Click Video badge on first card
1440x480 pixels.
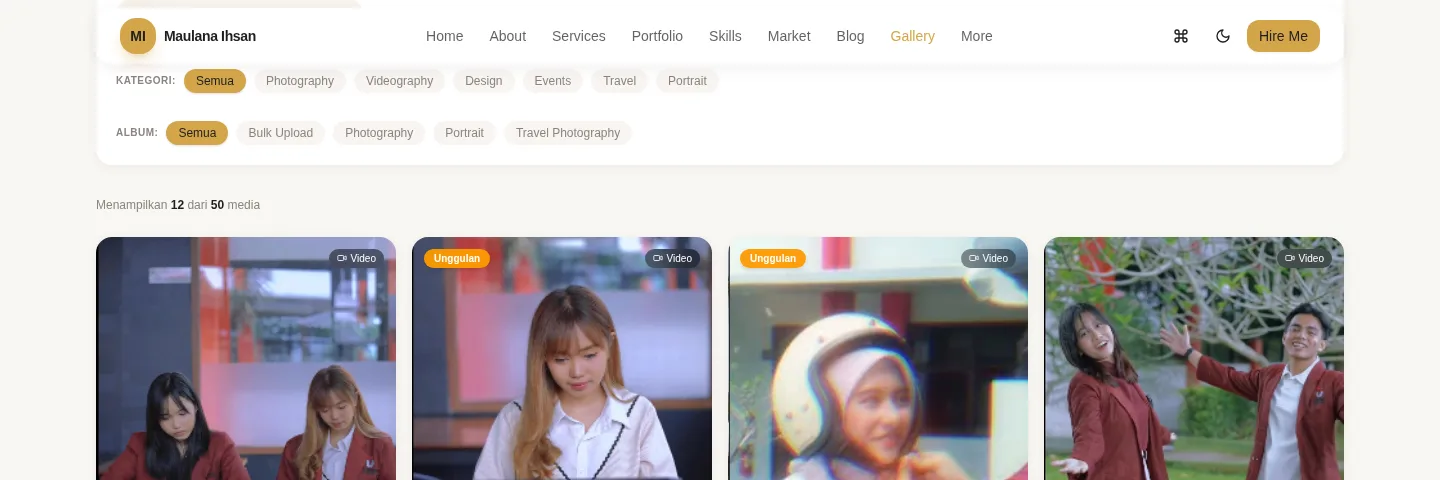click(x=356, y=258)
